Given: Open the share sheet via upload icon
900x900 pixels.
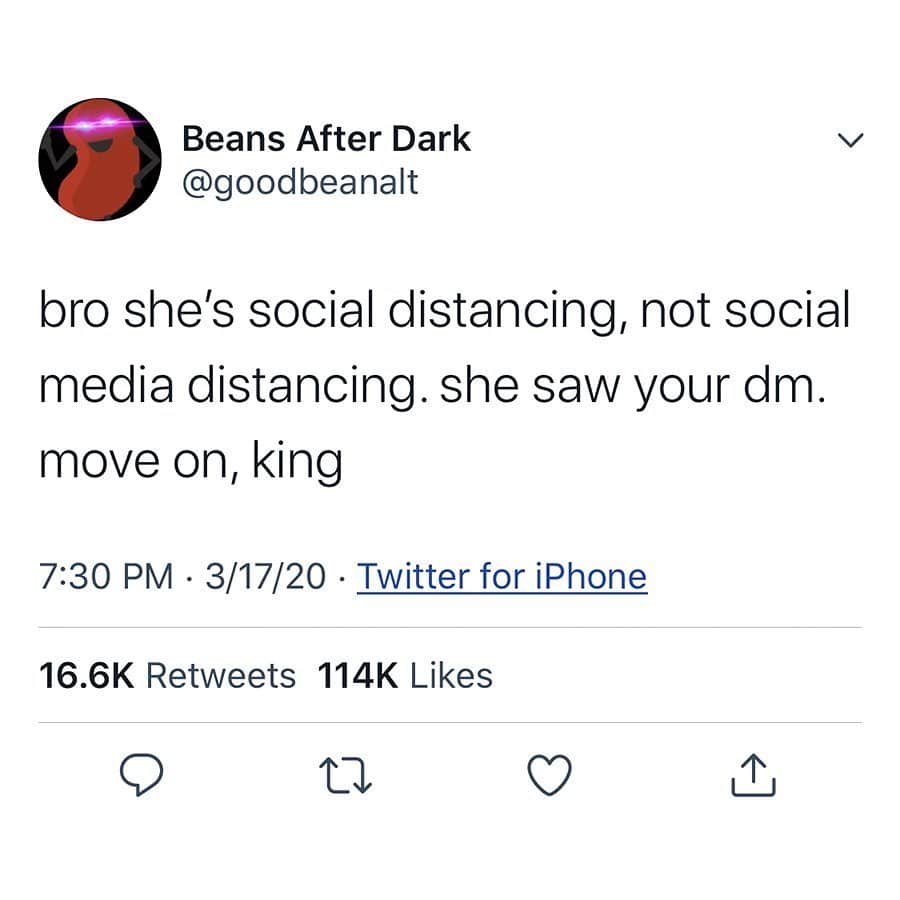Looking at the screenshot, I should point(754,775).
